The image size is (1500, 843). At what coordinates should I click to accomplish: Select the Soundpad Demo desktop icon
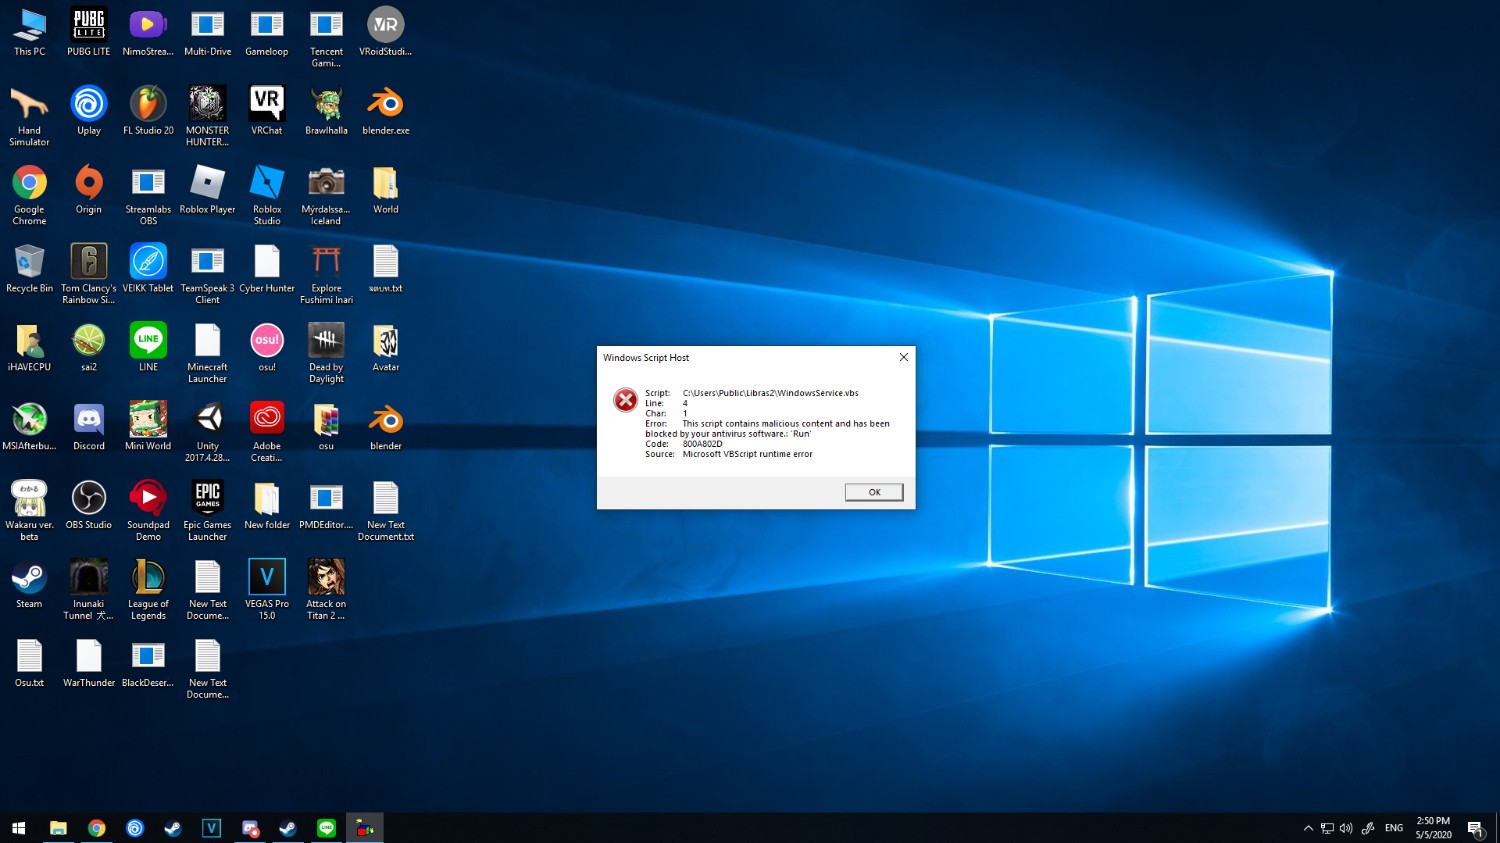(148, 512)
